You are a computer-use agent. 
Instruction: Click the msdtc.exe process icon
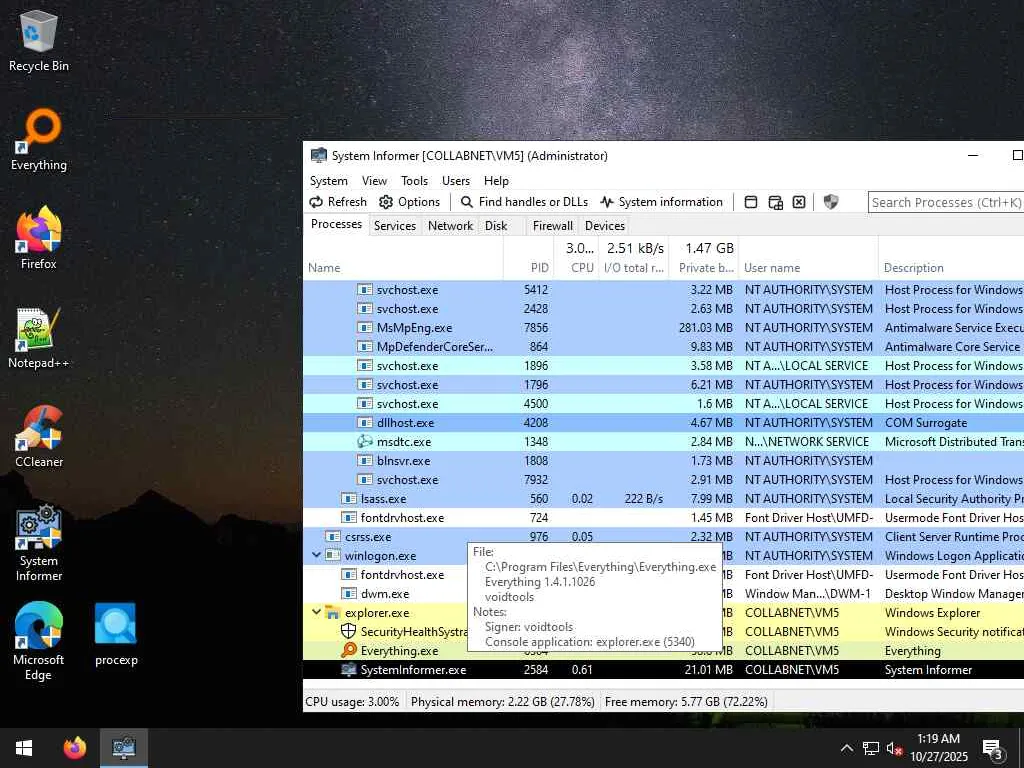coord(364,441)
